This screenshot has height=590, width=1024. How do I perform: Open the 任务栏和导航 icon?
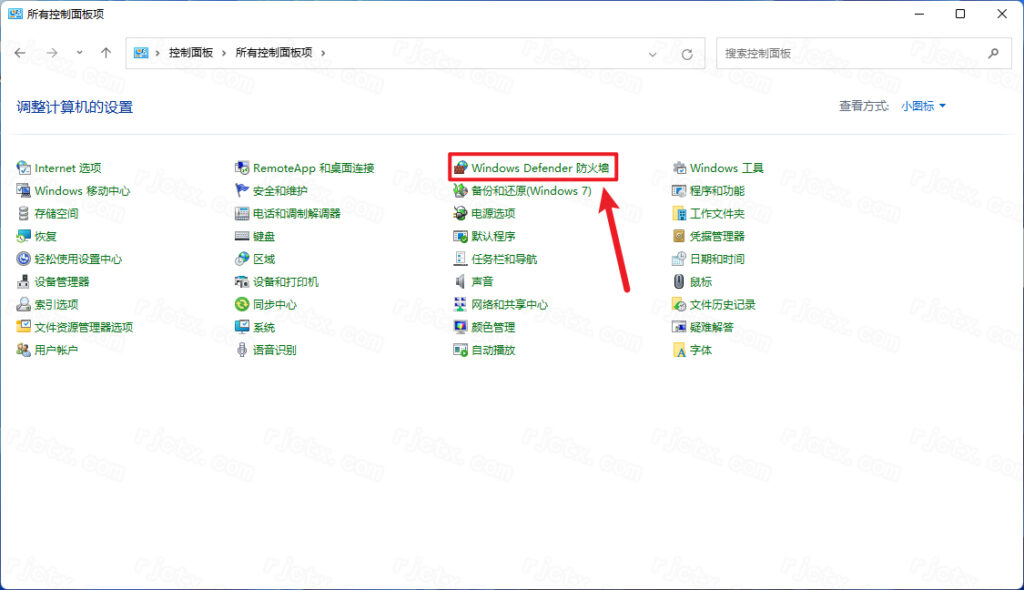click(x=460, y=259)
